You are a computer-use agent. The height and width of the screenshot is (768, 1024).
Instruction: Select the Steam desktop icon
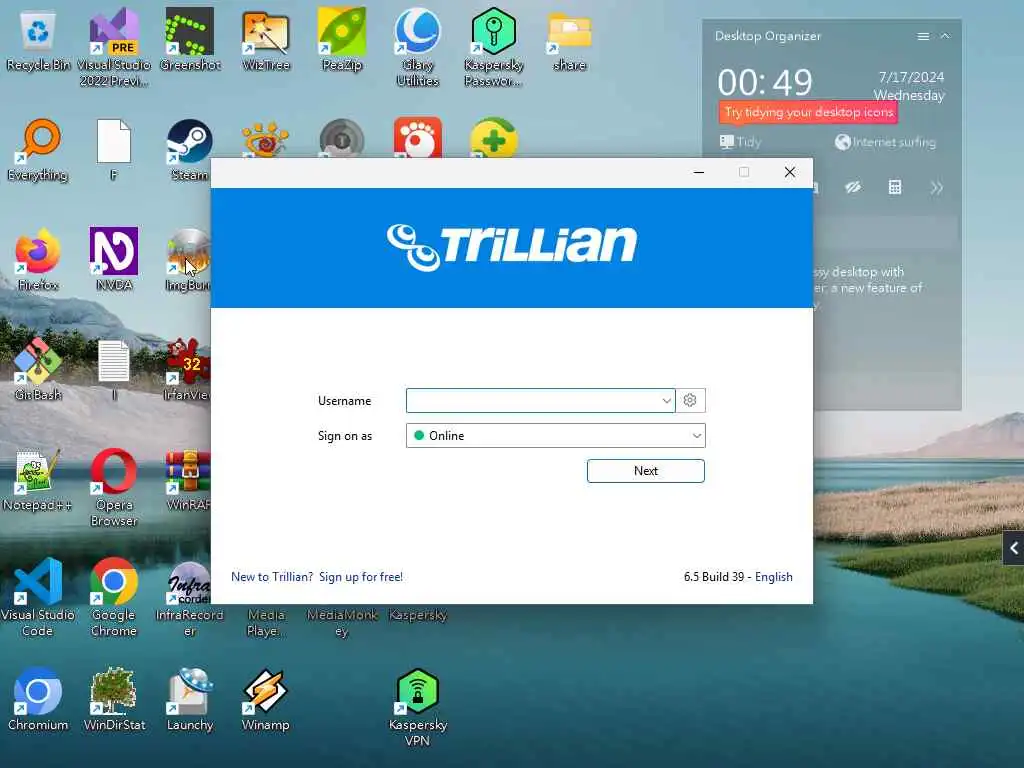pyautogui.click(x=189, y=150)
